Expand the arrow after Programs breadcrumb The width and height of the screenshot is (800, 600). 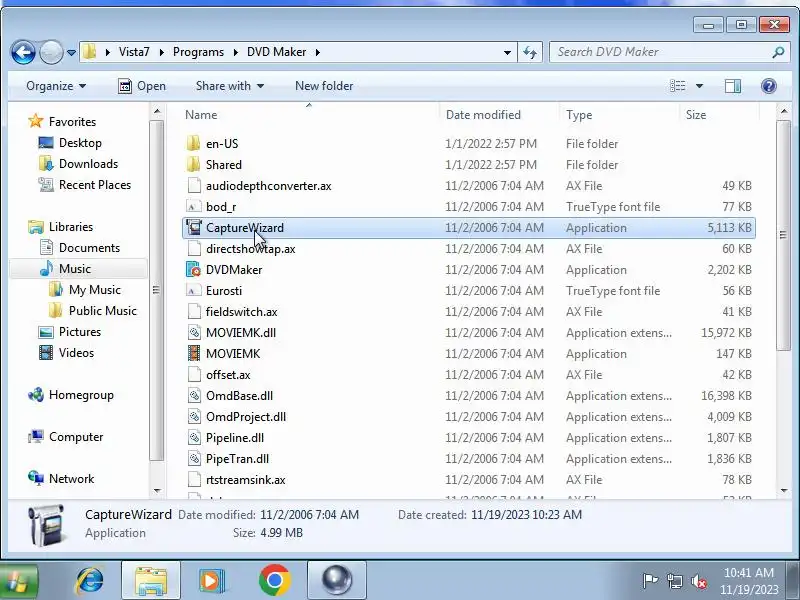point(236,52)
